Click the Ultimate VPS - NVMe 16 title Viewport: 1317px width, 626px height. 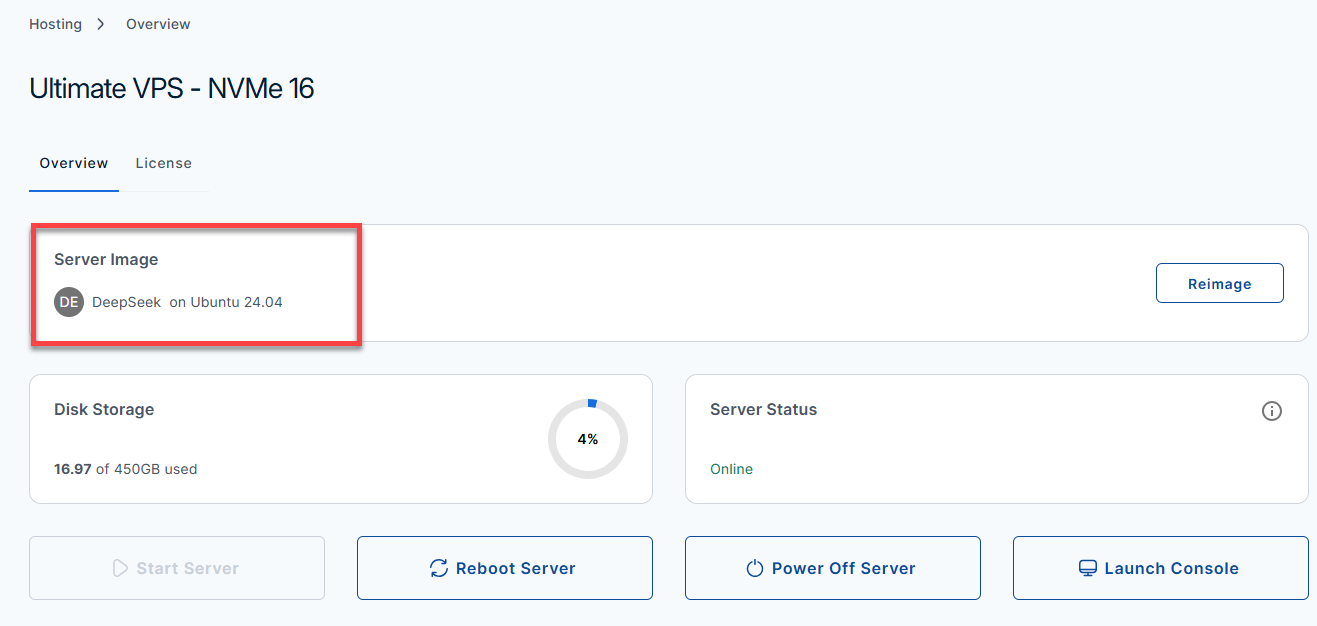[172, 88]
